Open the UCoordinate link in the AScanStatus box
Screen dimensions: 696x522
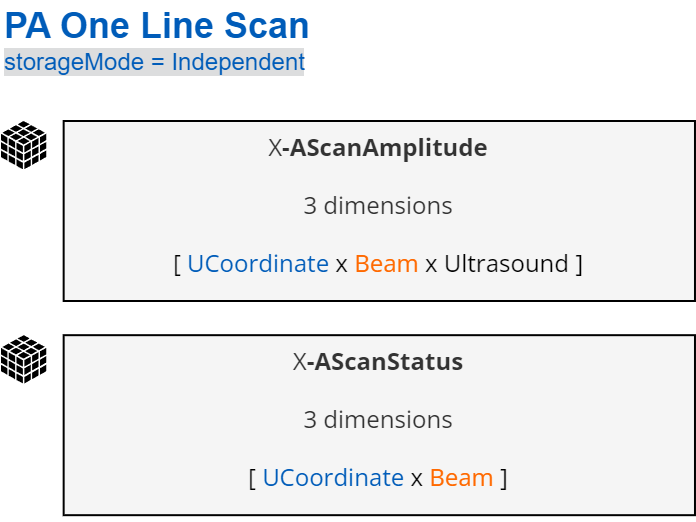tap(333, 478)
